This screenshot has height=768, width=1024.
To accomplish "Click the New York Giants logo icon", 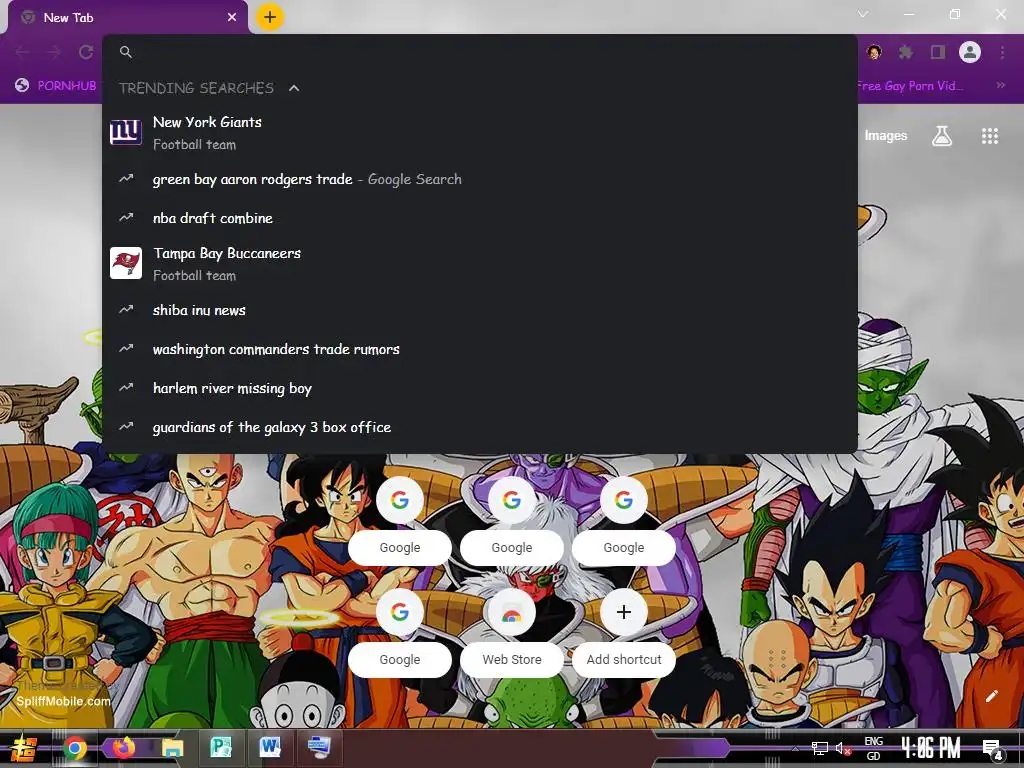I will pos(126,133).
